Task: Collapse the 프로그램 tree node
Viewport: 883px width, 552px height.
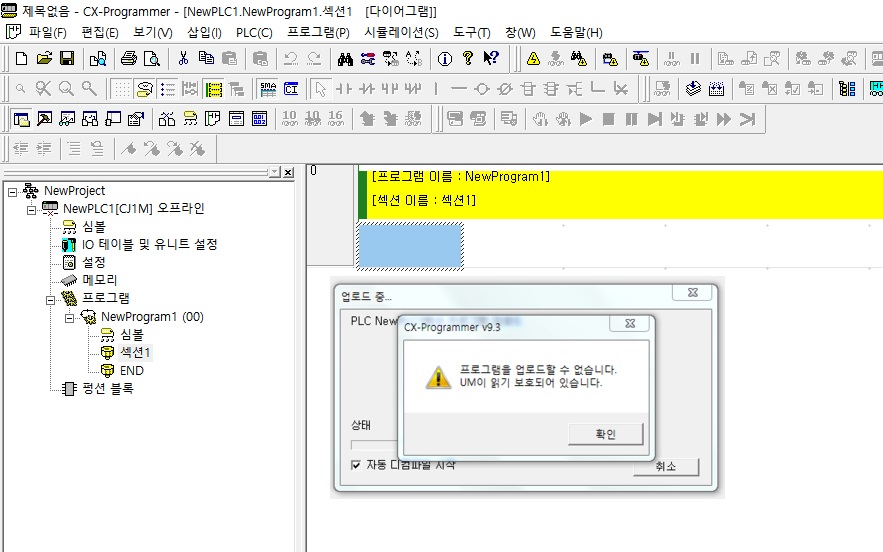Action: (x=50, y=300)
